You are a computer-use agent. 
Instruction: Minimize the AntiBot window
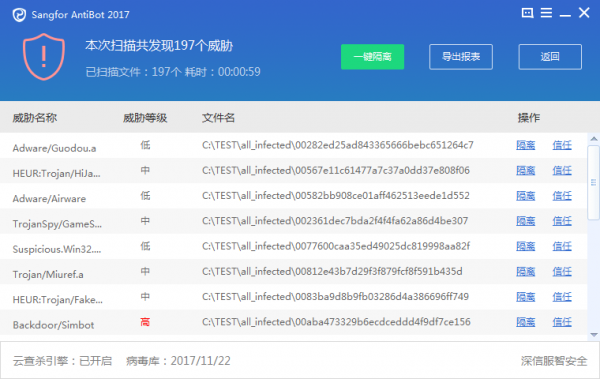point(565,15)
